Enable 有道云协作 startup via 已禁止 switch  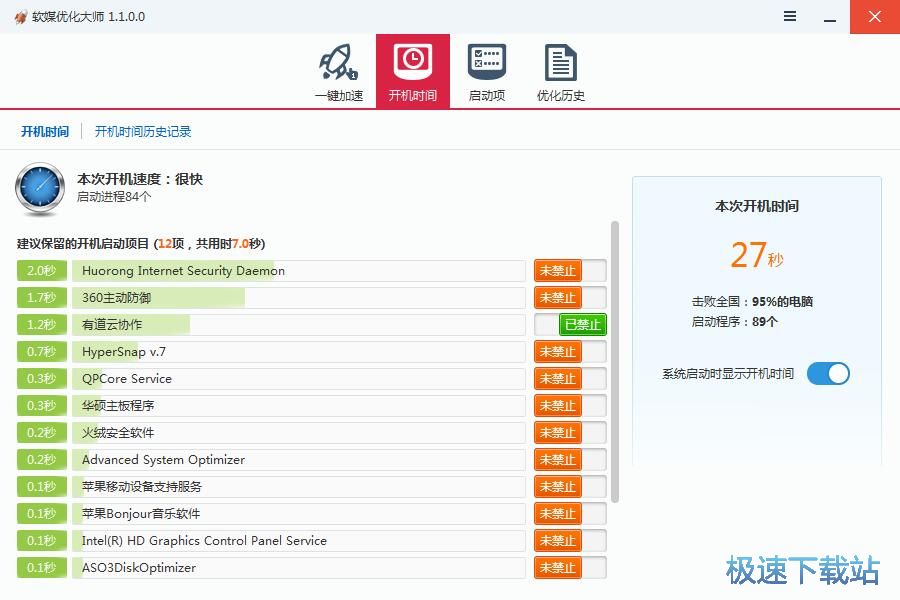(x=570, y=324)
